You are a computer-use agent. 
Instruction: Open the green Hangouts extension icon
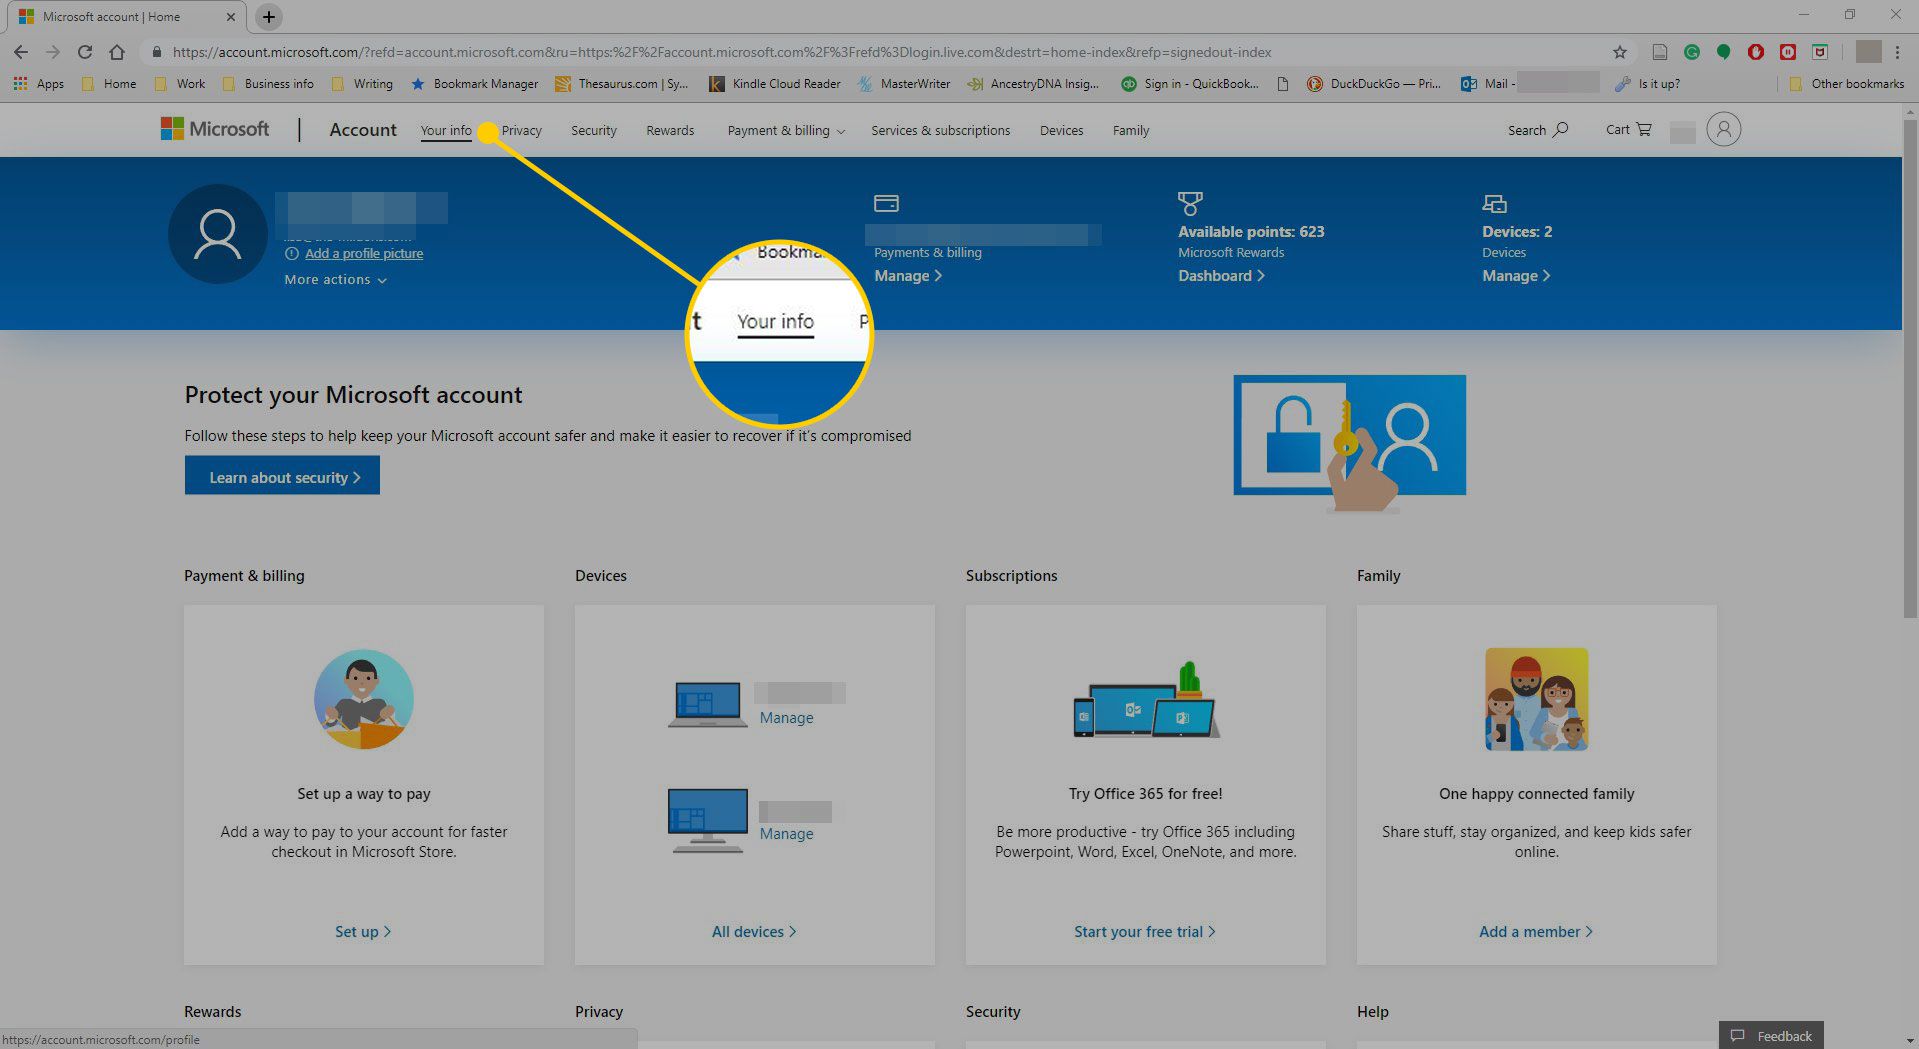pyautogui.click(x=1723, y=52)
